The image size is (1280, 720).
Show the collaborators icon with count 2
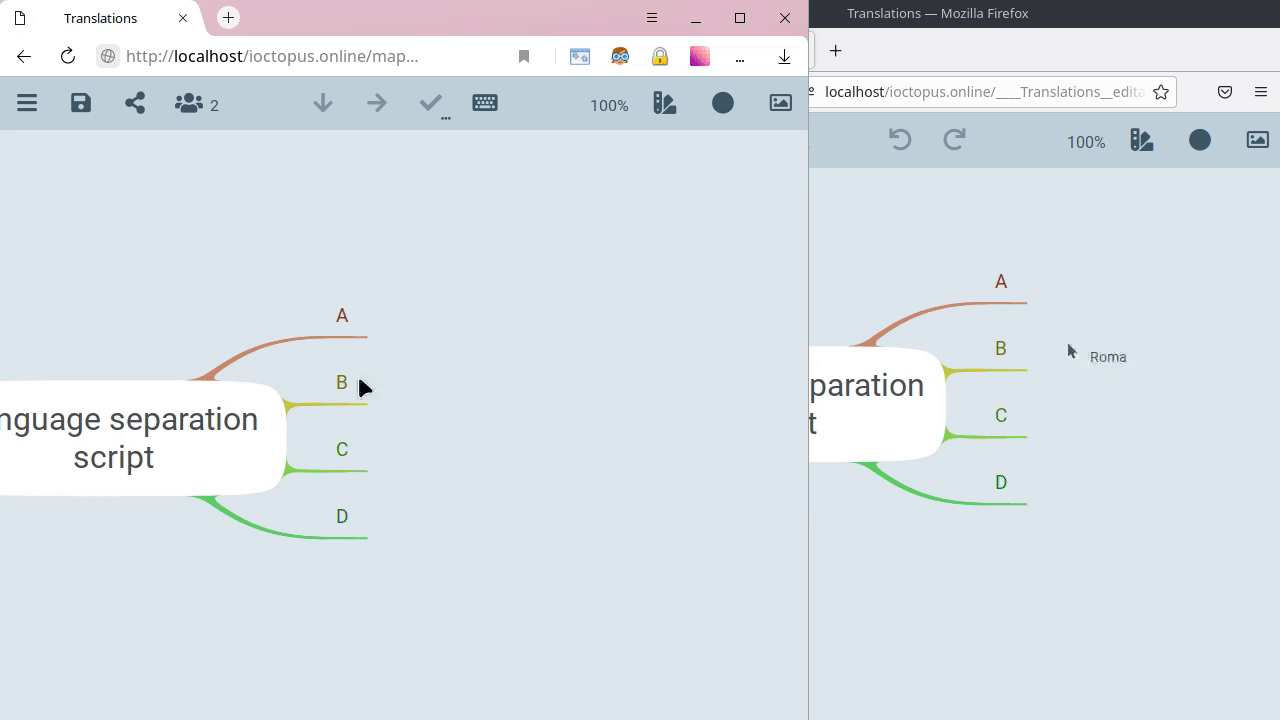tap(197, 104)
